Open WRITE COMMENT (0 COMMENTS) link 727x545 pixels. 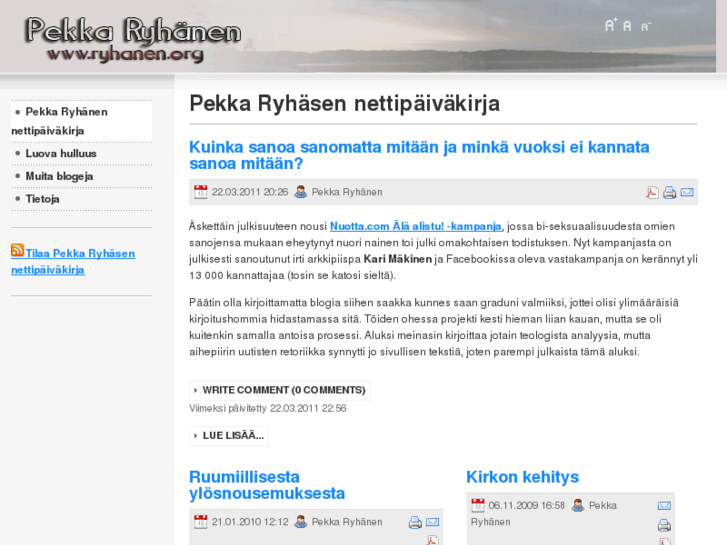283,390
